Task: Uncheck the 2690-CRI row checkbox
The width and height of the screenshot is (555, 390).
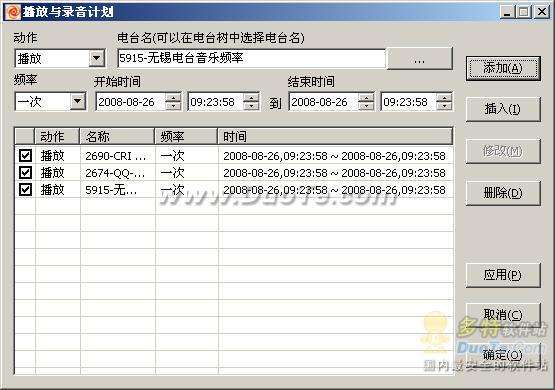Action: [x=25, y=155]
